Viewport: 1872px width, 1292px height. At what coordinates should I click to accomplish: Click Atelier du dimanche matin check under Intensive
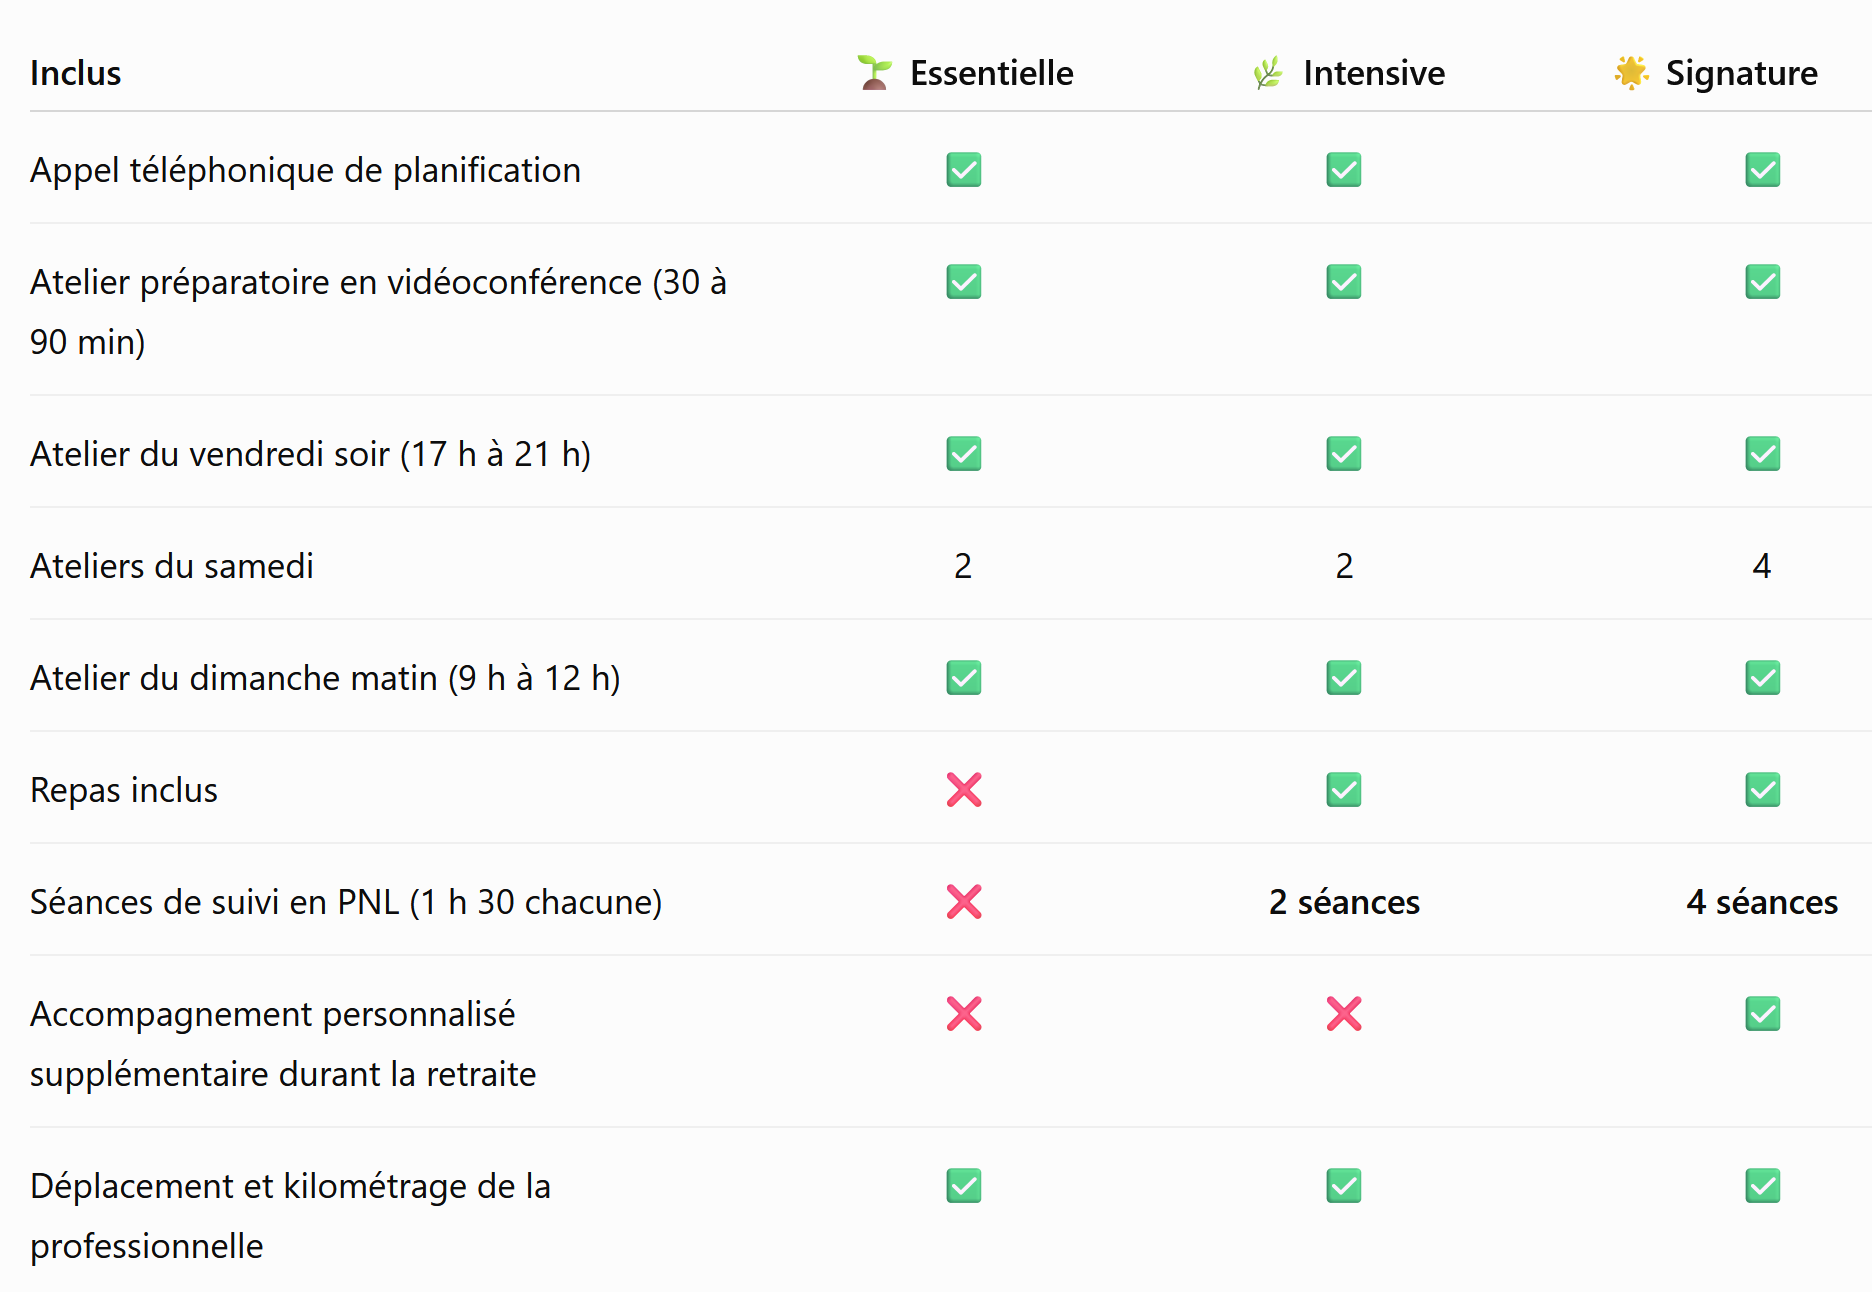[x=1344, y=678]
